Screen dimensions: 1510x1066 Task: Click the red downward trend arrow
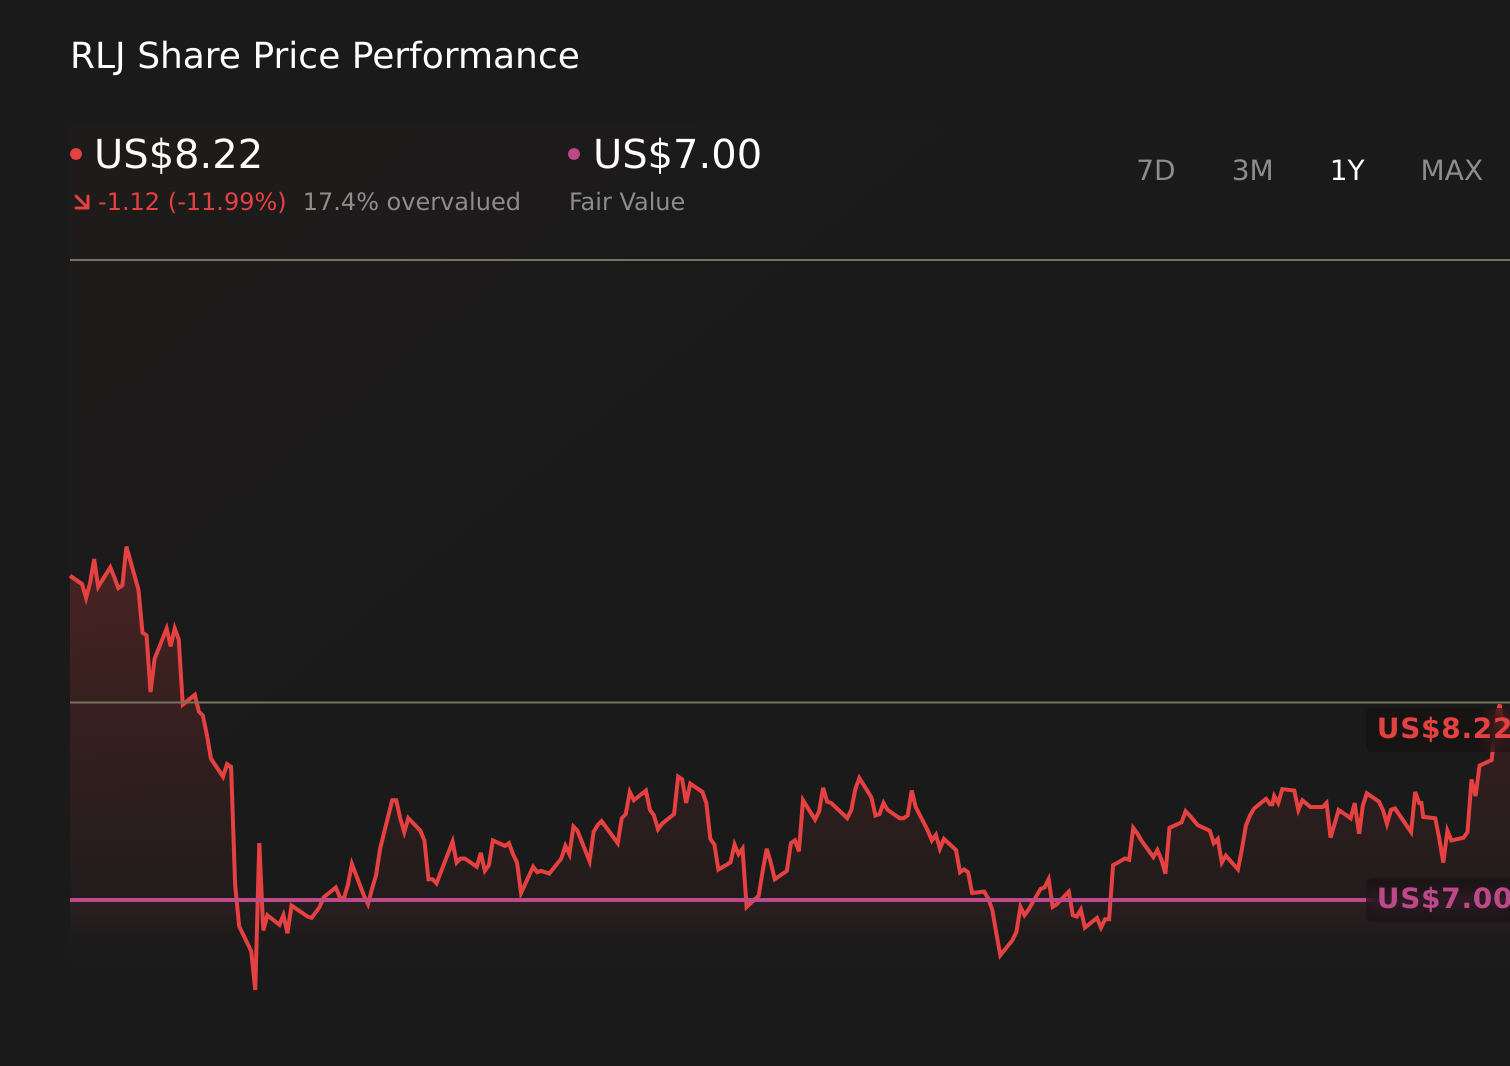(82, 201)
